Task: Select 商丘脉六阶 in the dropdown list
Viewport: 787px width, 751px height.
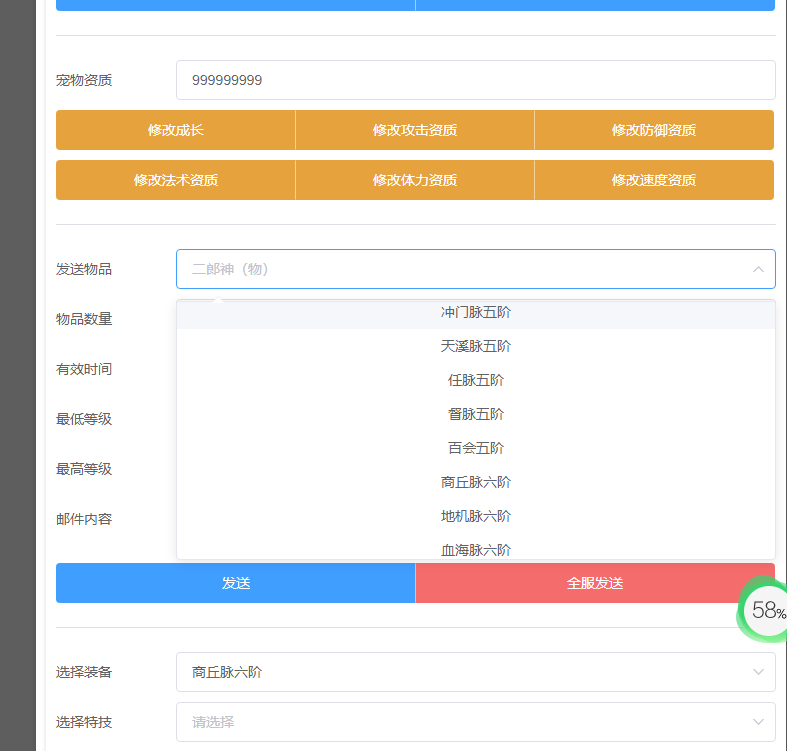Action: (x=475, y=482)
